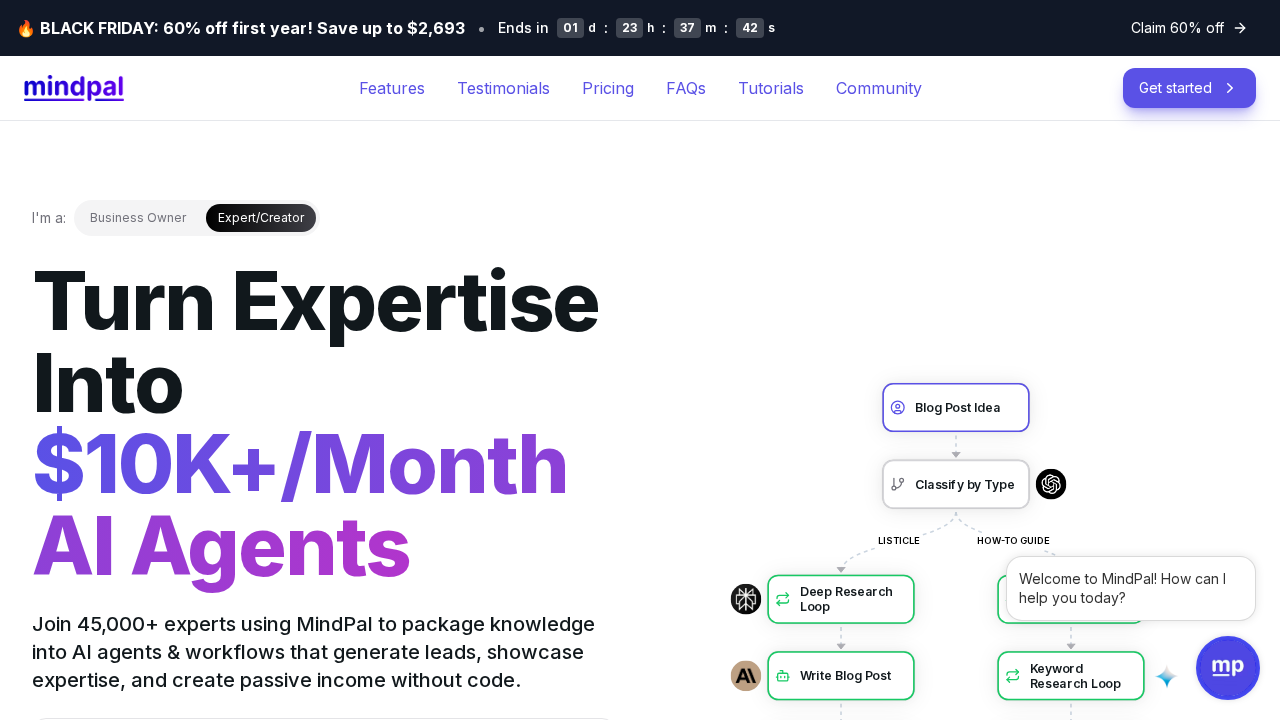Click the OpenAI logo beside Classify by Type
The width and height of the screenshot is (1280, 720).
coord(1051,484)
